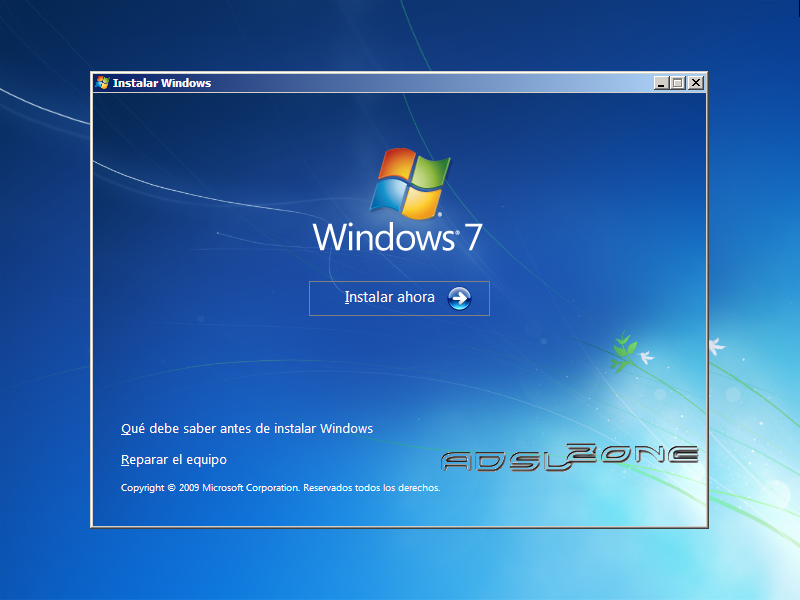The image size is (800, 600).
Task: Click the Instalar ahora button
Action: [x=399, y=298]
